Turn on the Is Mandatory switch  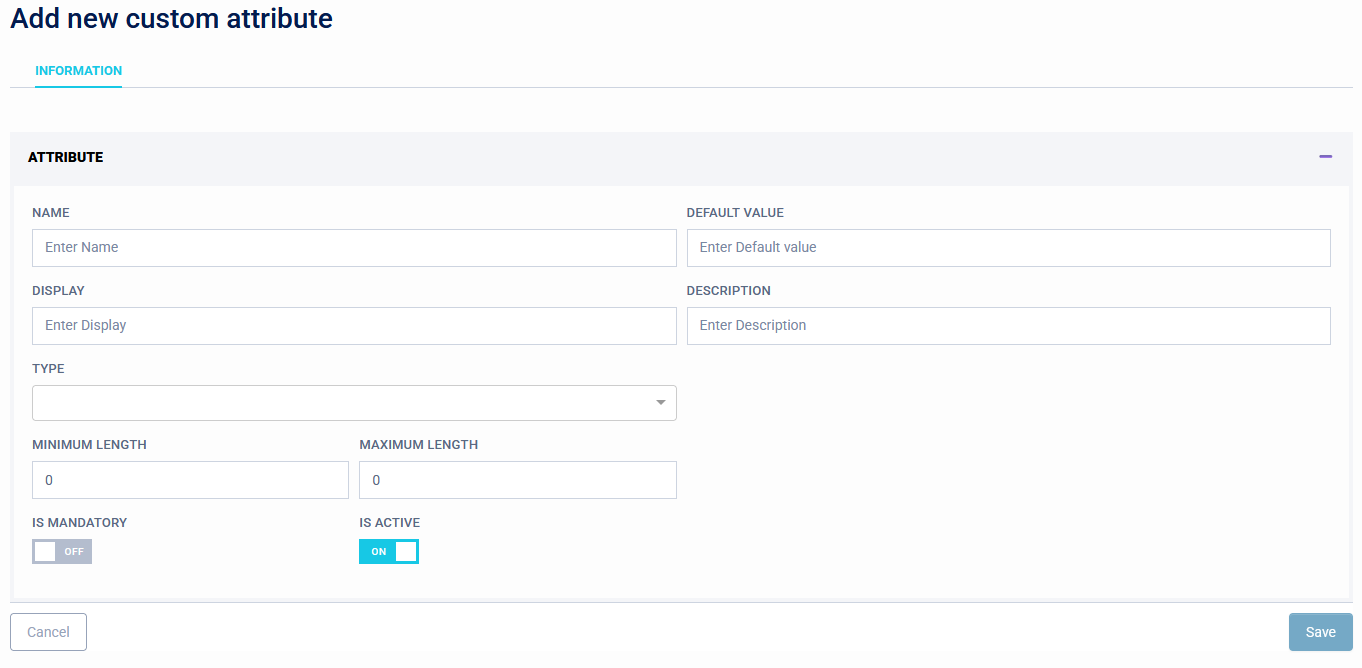pos(62,552)
